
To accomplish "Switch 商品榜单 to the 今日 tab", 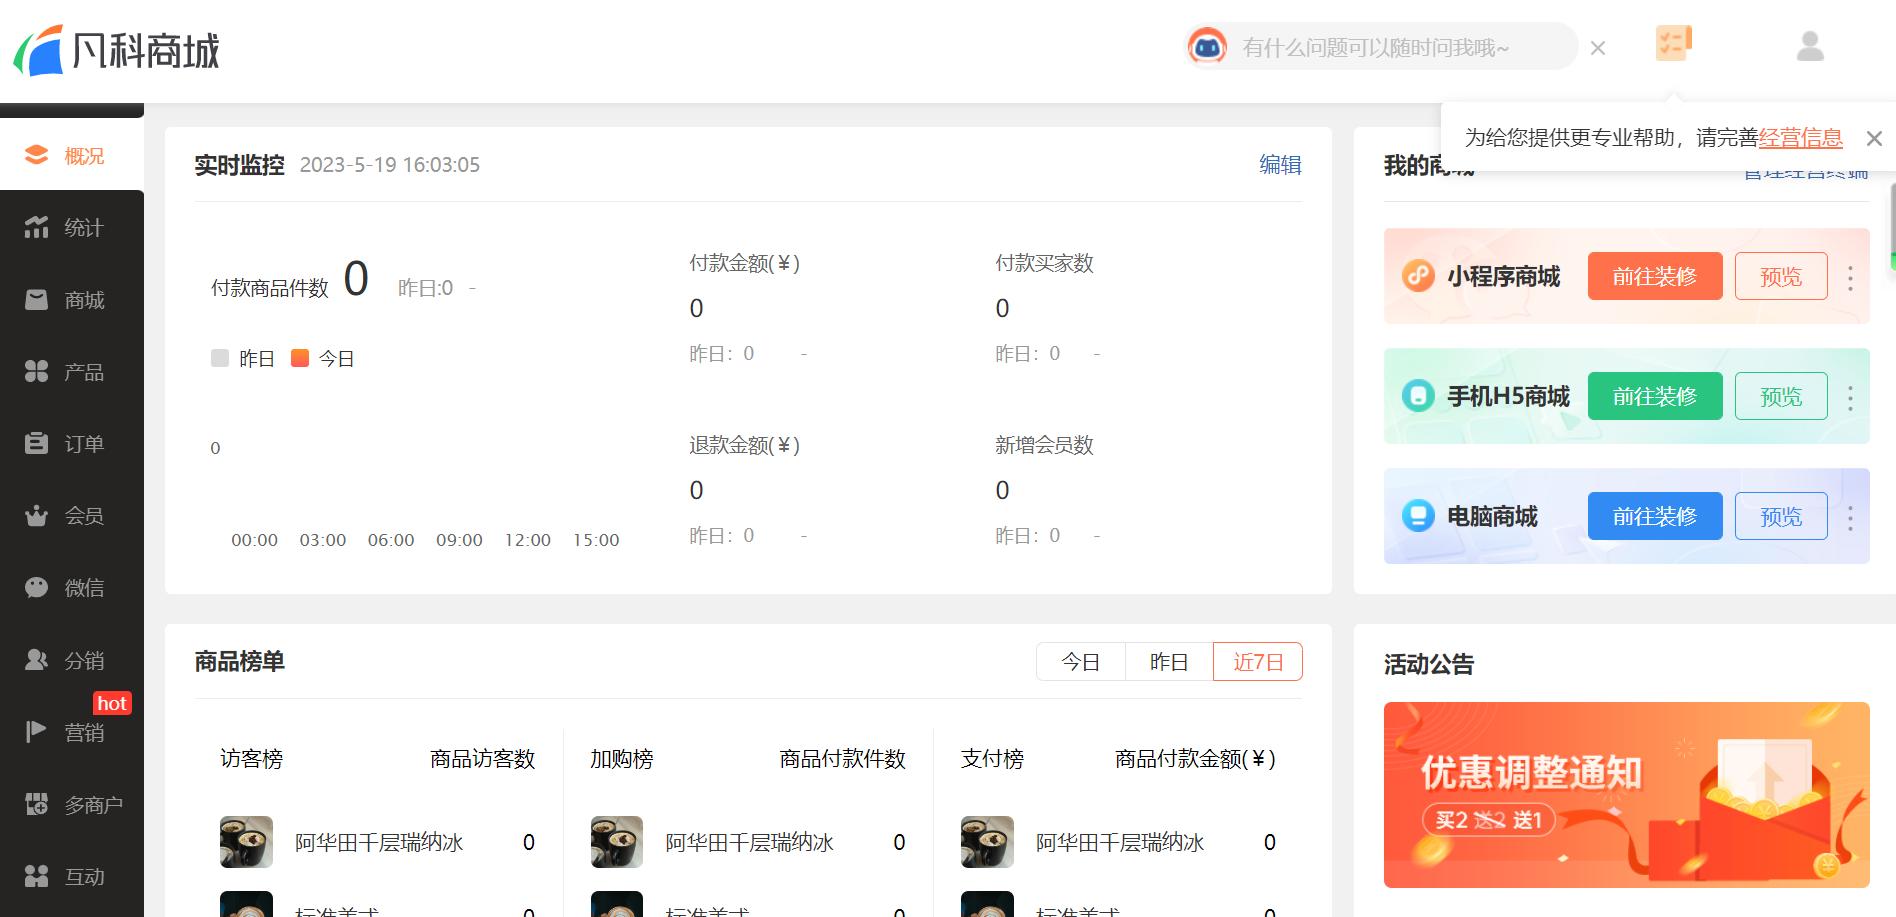I will point(1081,661).
